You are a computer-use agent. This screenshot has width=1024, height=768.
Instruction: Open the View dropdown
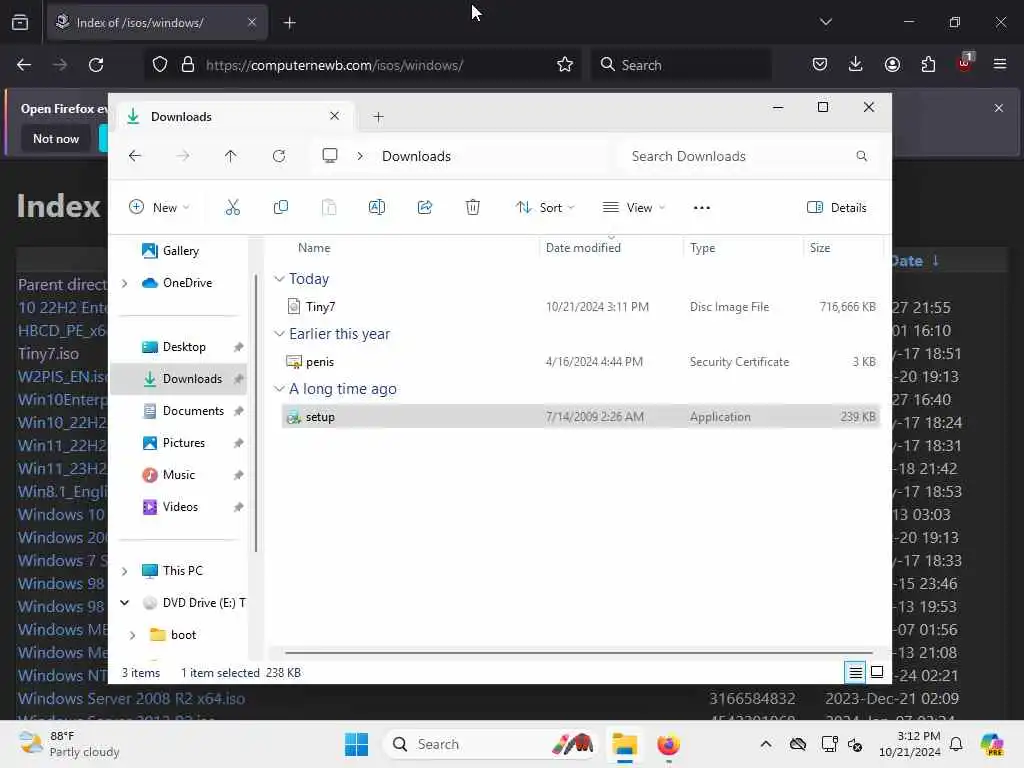click(x=633, y=208)
